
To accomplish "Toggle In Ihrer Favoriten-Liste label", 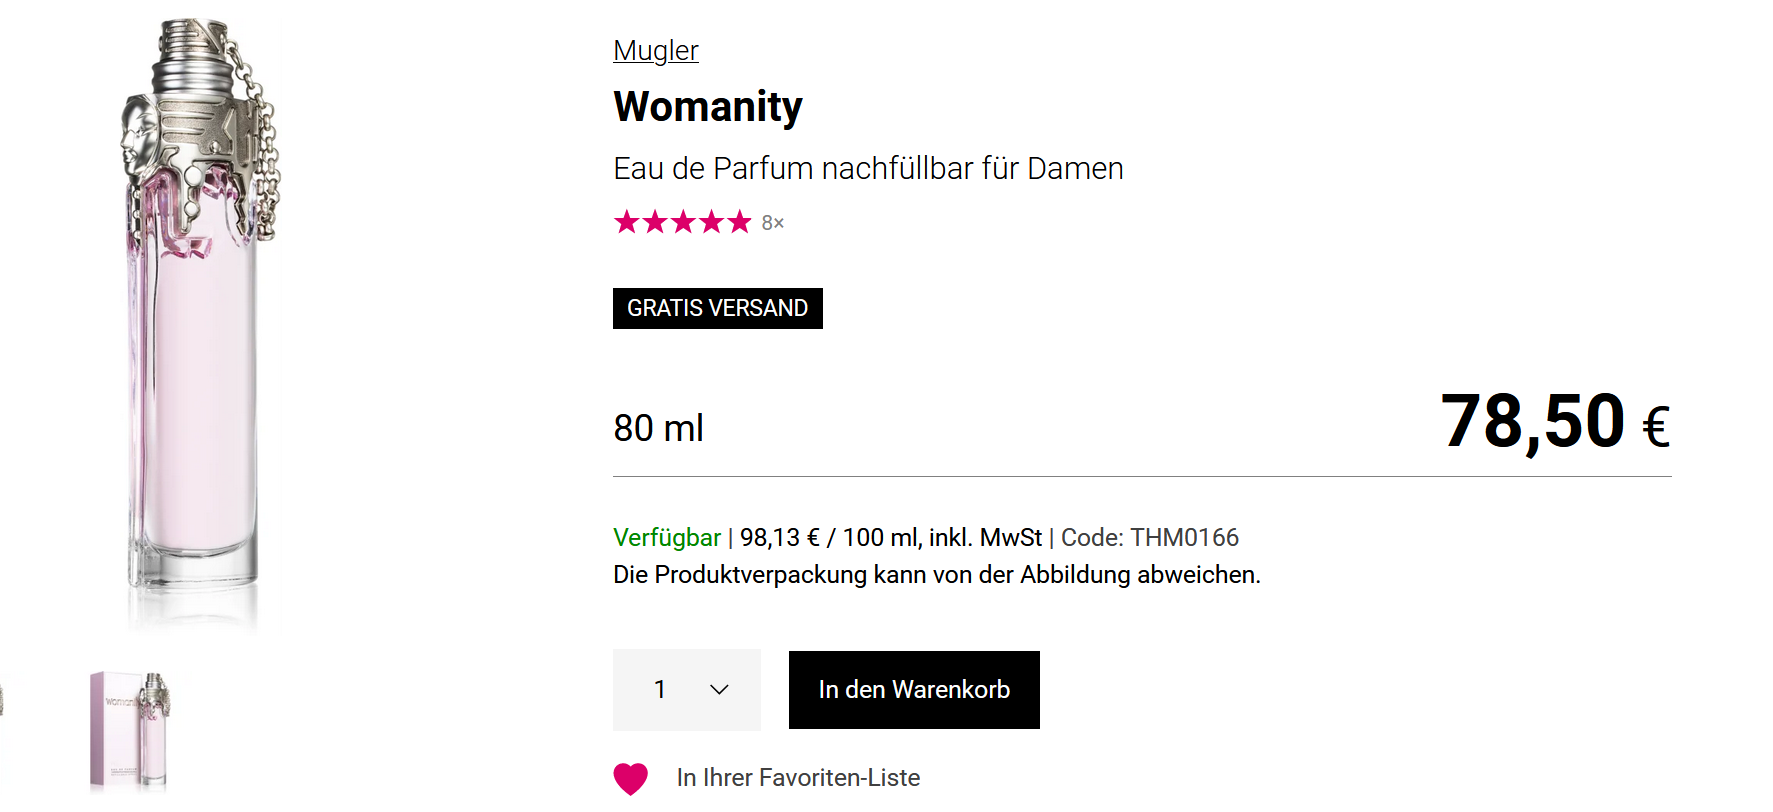I will 798,777.
